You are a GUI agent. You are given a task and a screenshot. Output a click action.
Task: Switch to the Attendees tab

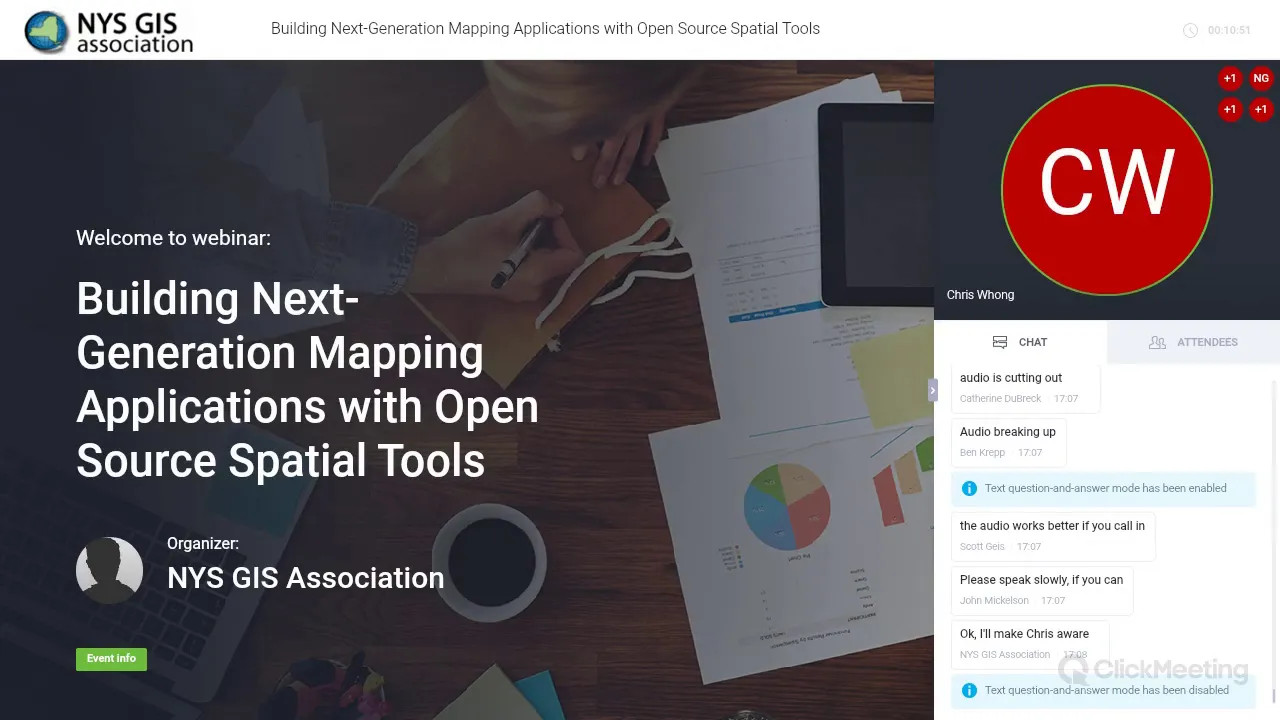point(1193,342)
